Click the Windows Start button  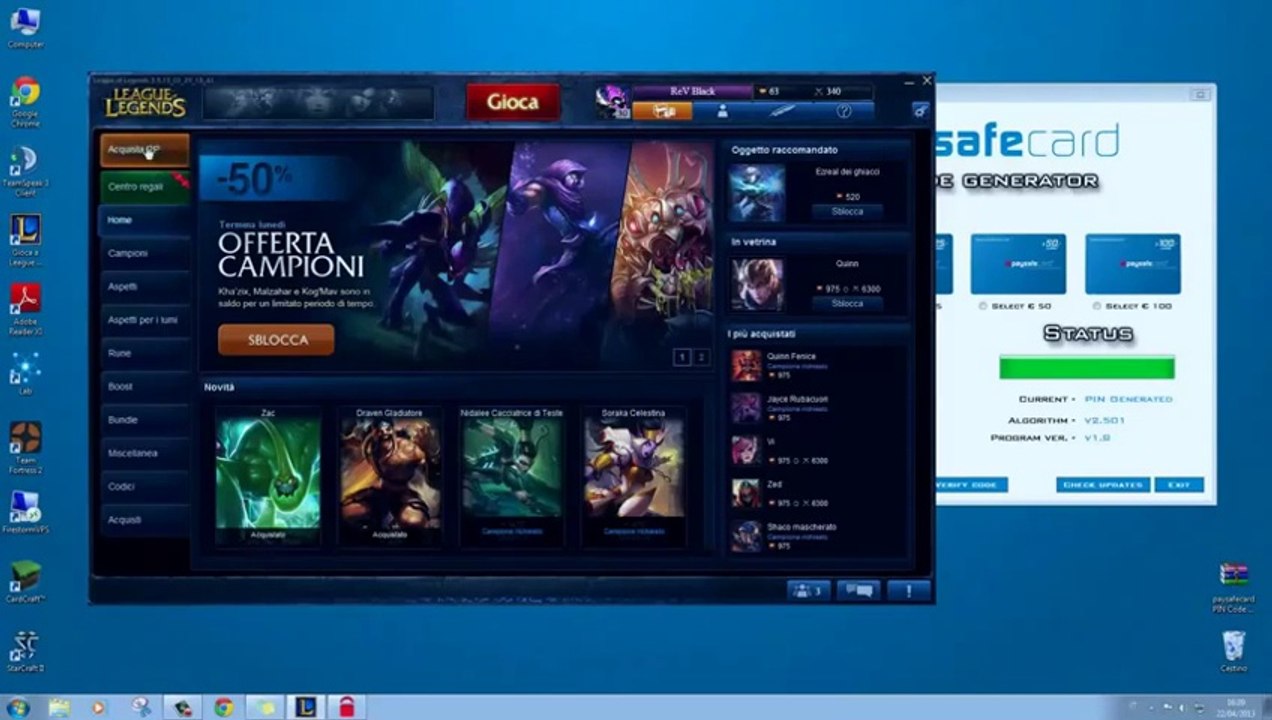[x=17, y=708]
